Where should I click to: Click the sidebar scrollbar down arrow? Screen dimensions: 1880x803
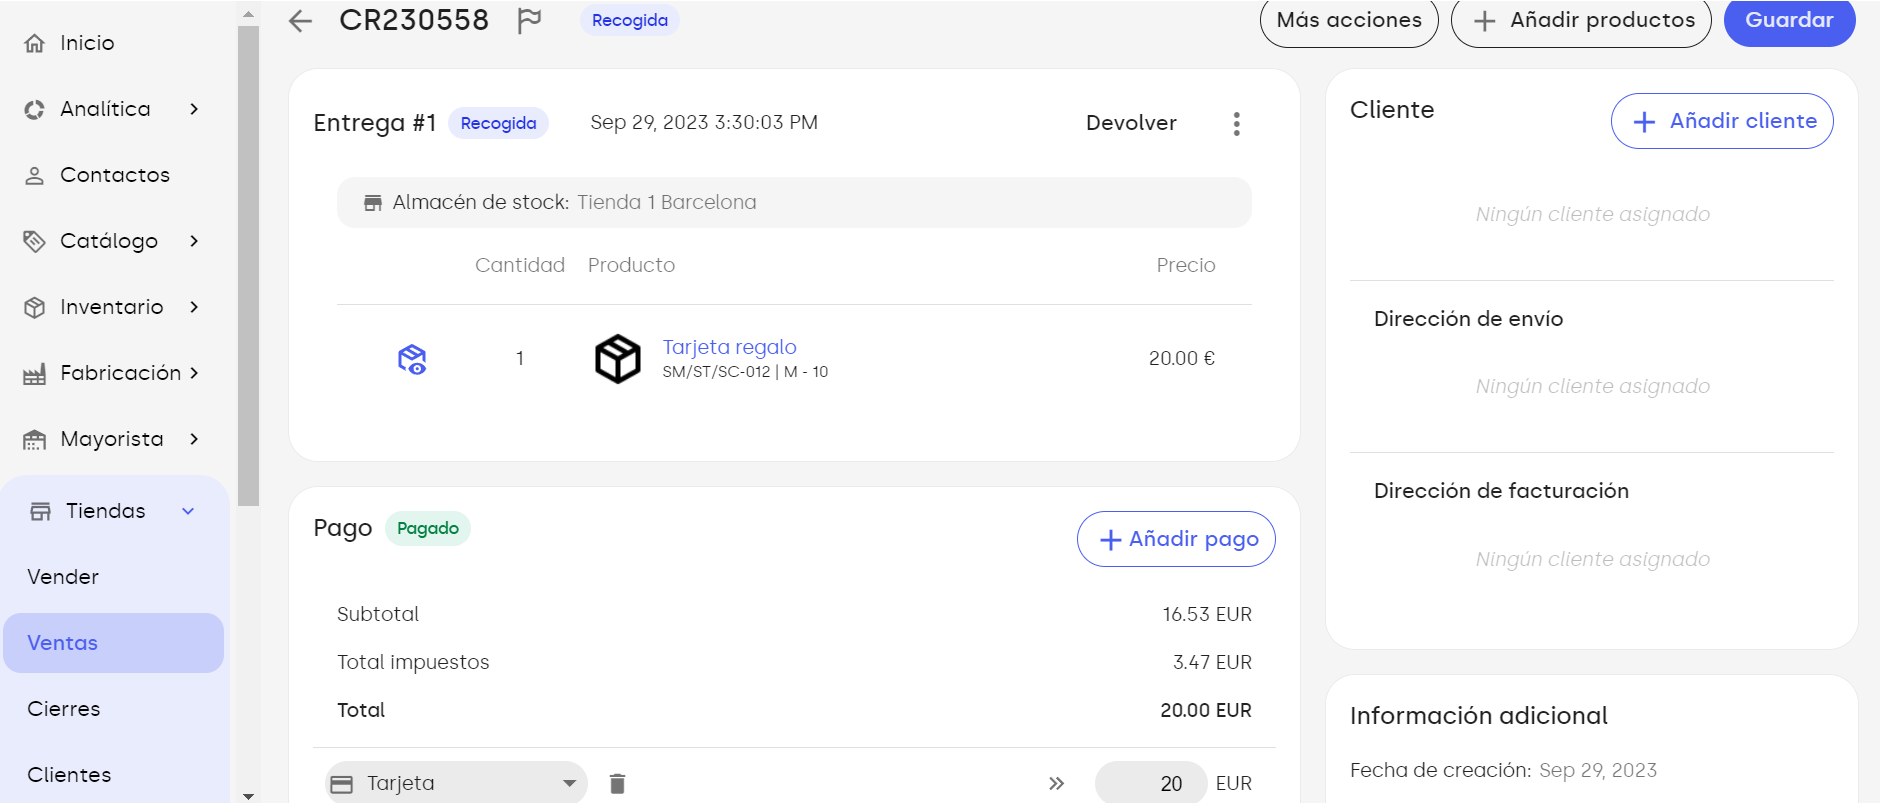click(249, 796)
